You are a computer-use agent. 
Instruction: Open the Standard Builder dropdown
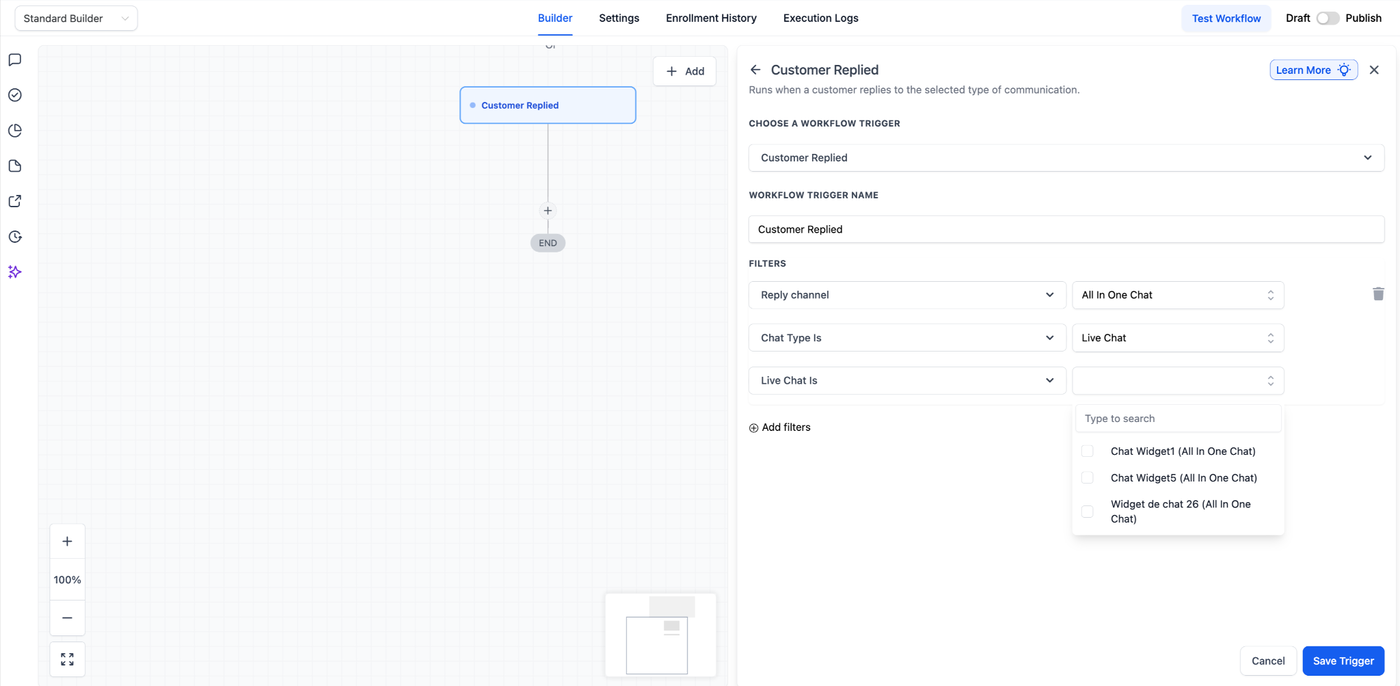click(x=76, y=18)
